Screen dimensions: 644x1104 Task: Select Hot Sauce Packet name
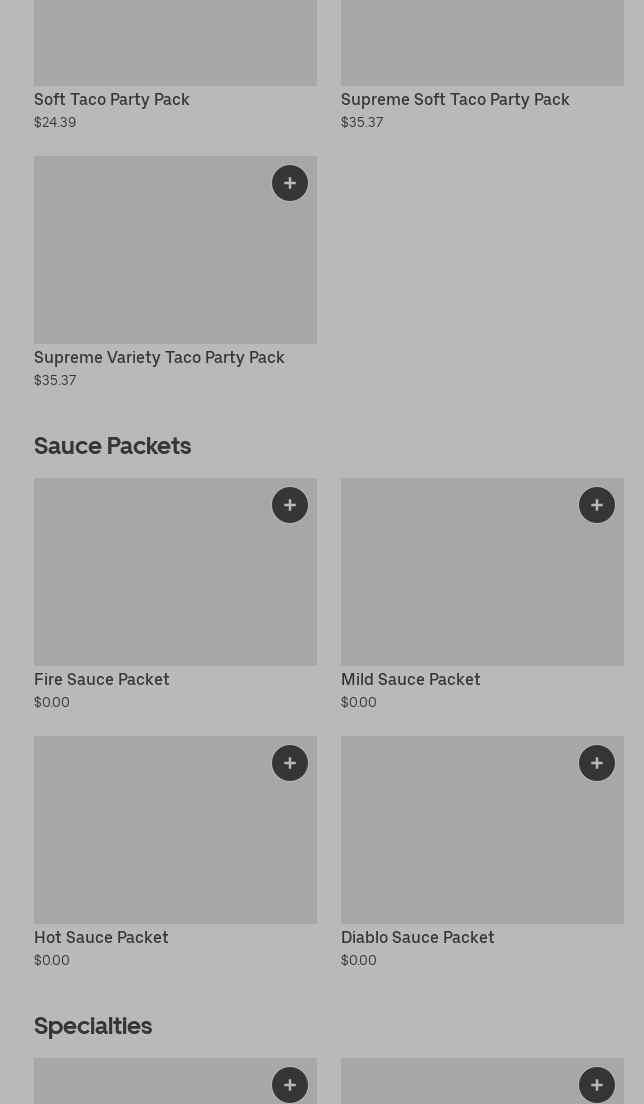point(101,938)
